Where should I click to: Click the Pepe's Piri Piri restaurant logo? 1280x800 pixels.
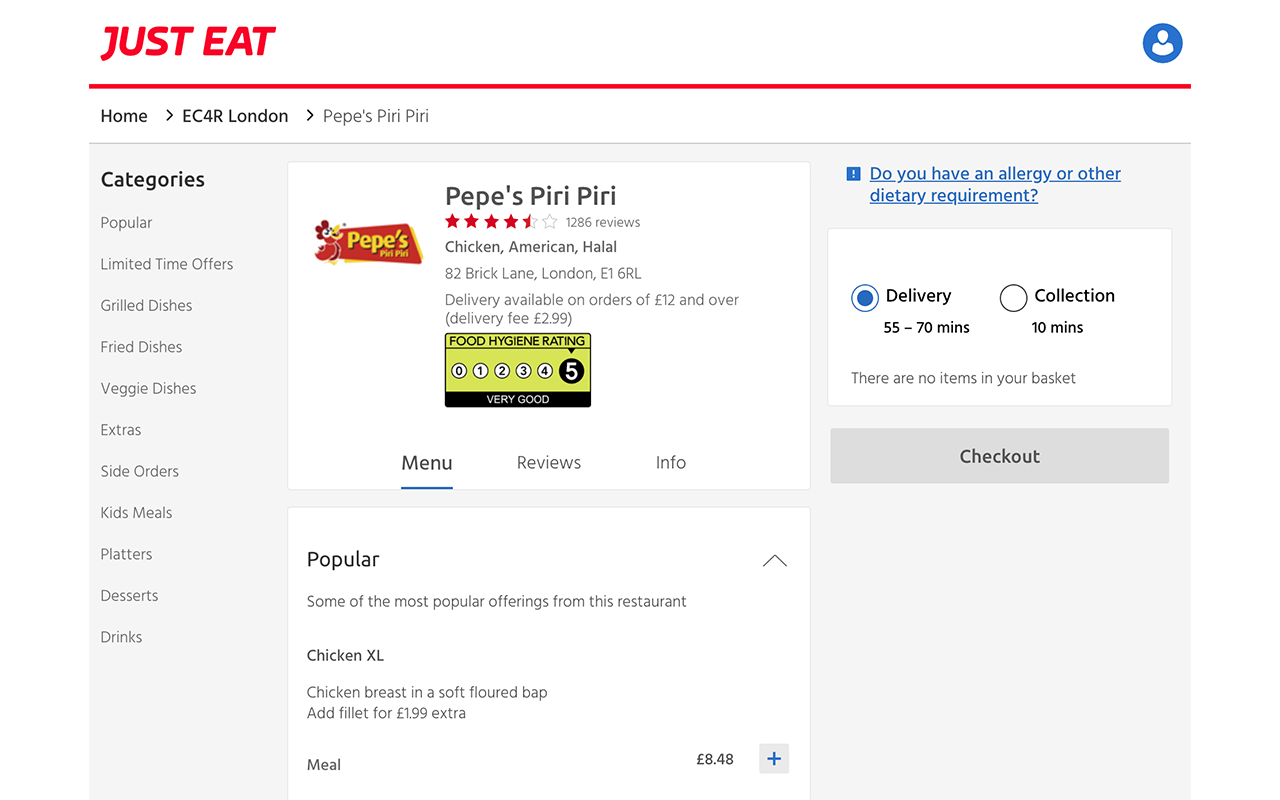coord(368,243)
